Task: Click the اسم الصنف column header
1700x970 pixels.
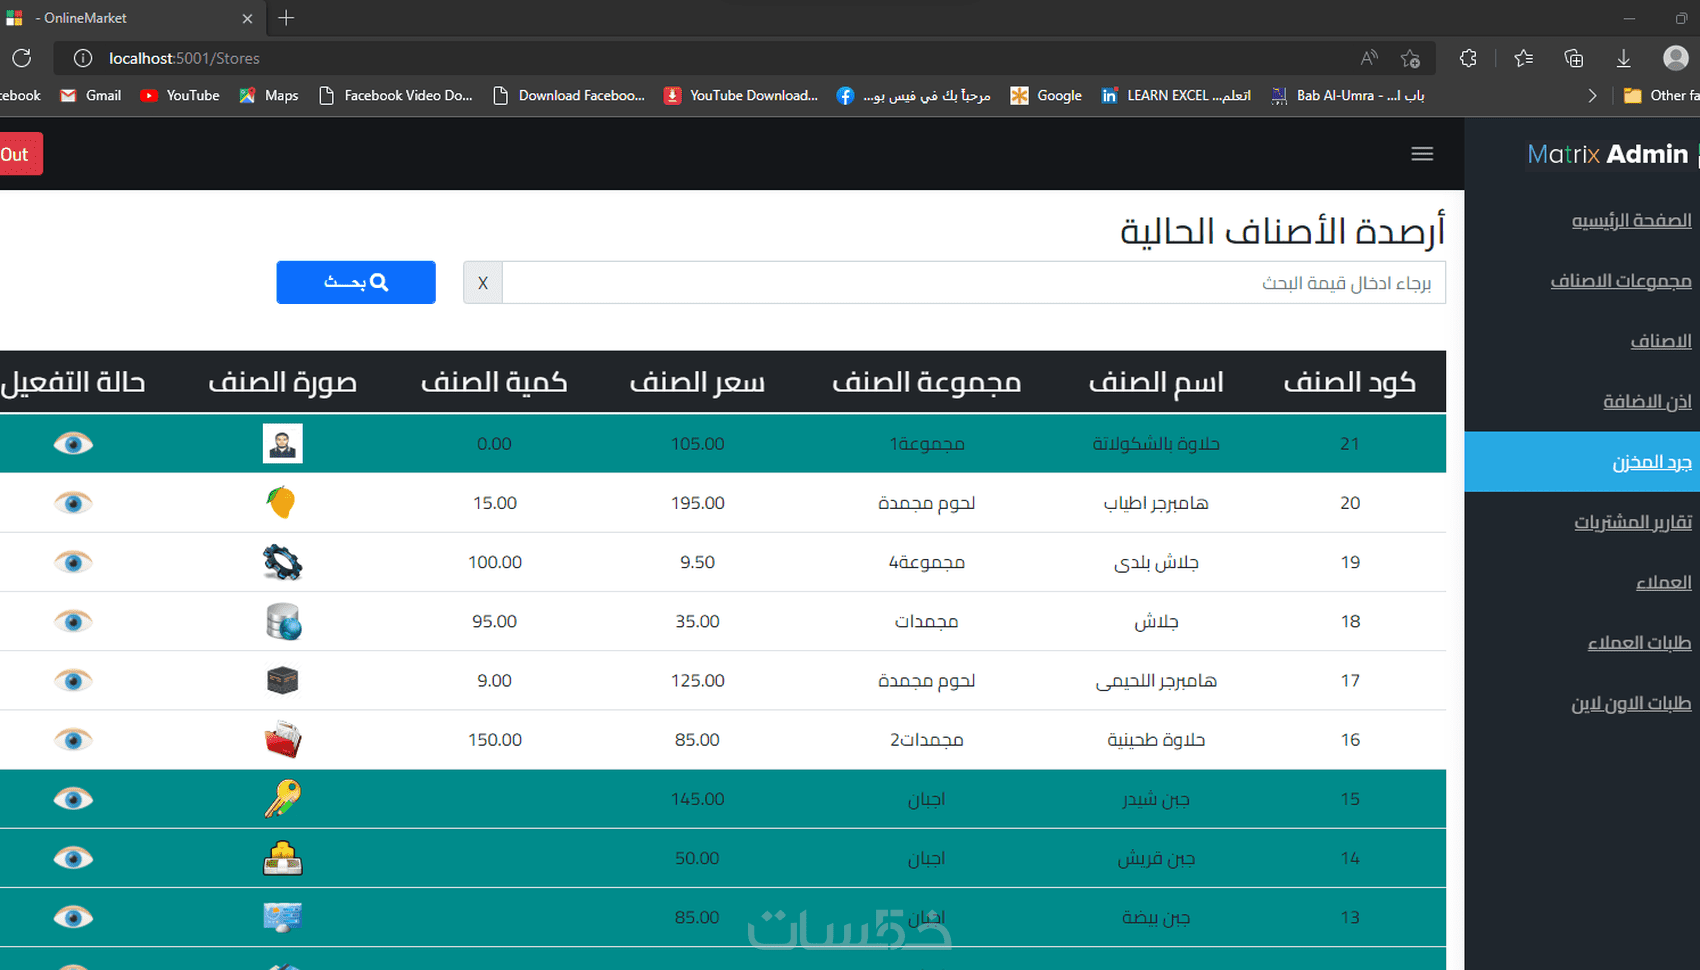Action: pyautogui.click(x=1156, y=382)
